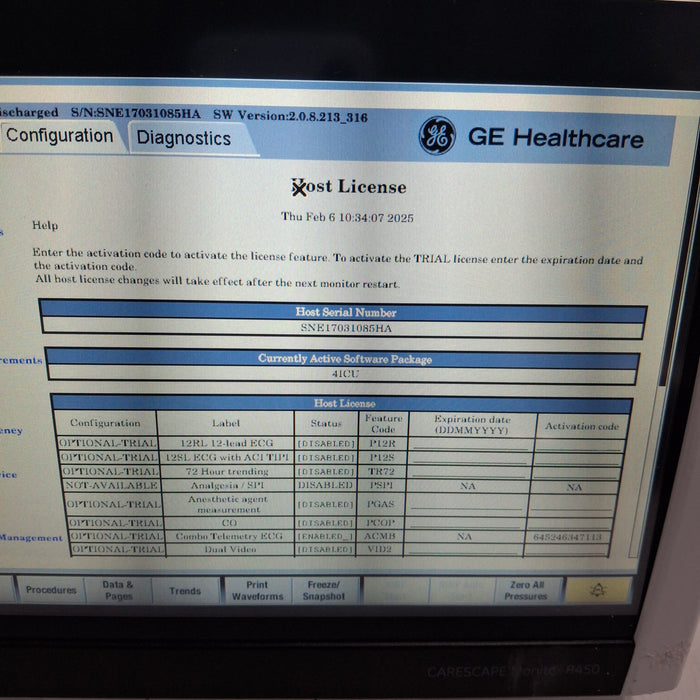Click activation code field for 12RL ECG
The height and width of the screenshot is (700, 700).
pyautogui.click(x=580, y=445)
